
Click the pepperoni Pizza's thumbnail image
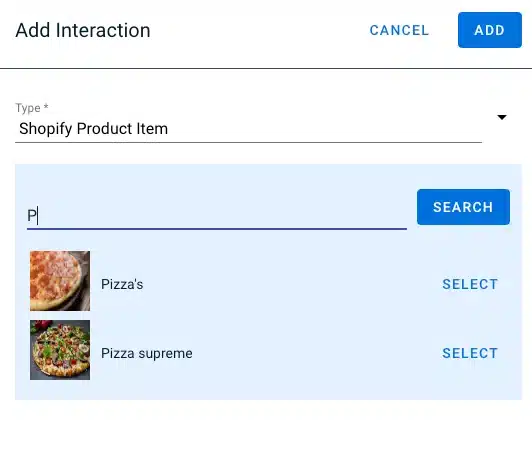[x=60, y=281]
